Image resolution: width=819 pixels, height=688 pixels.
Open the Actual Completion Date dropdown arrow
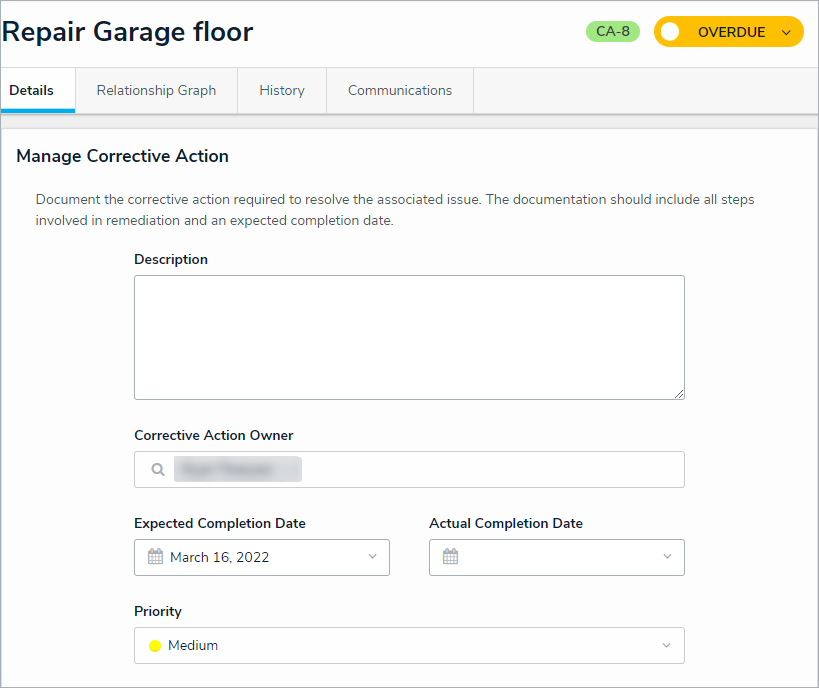[x=667, y=557]
